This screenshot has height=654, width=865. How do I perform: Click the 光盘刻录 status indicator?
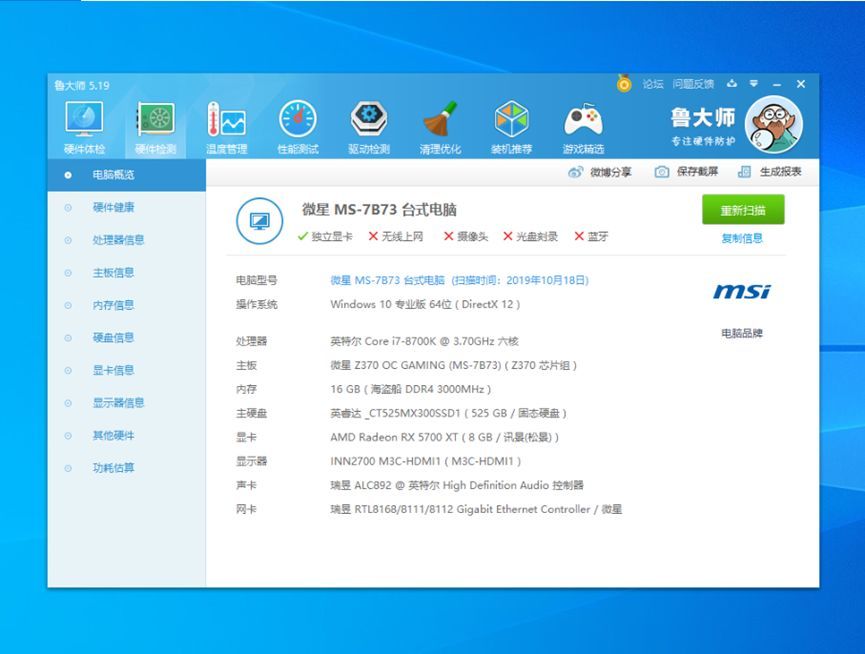click(x=531, y=237)
